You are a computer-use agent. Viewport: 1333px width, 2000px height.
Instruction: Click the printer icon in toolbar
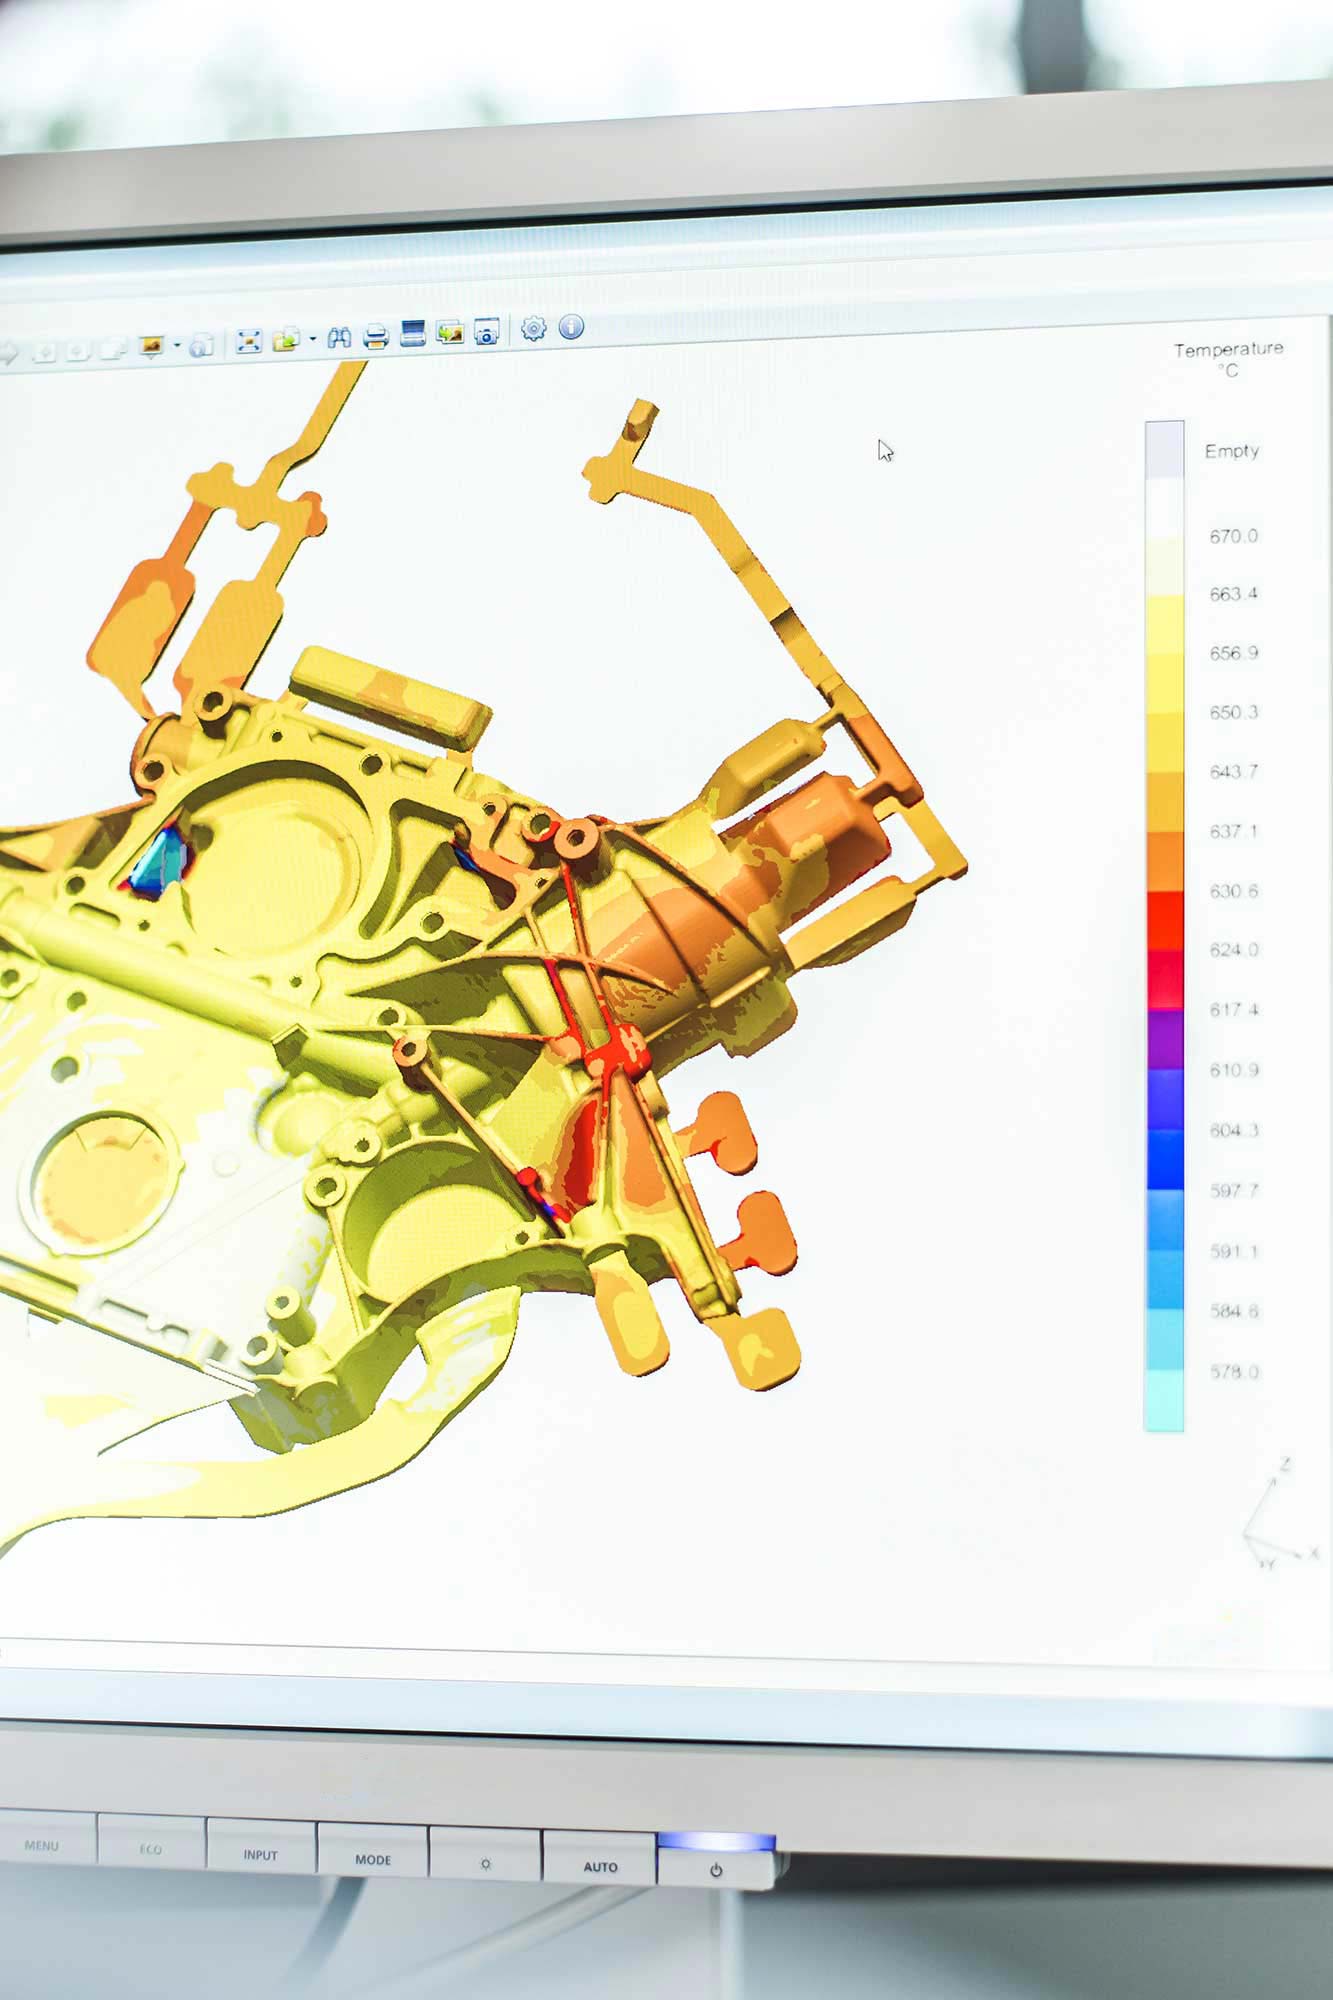(x=376, y=336)
